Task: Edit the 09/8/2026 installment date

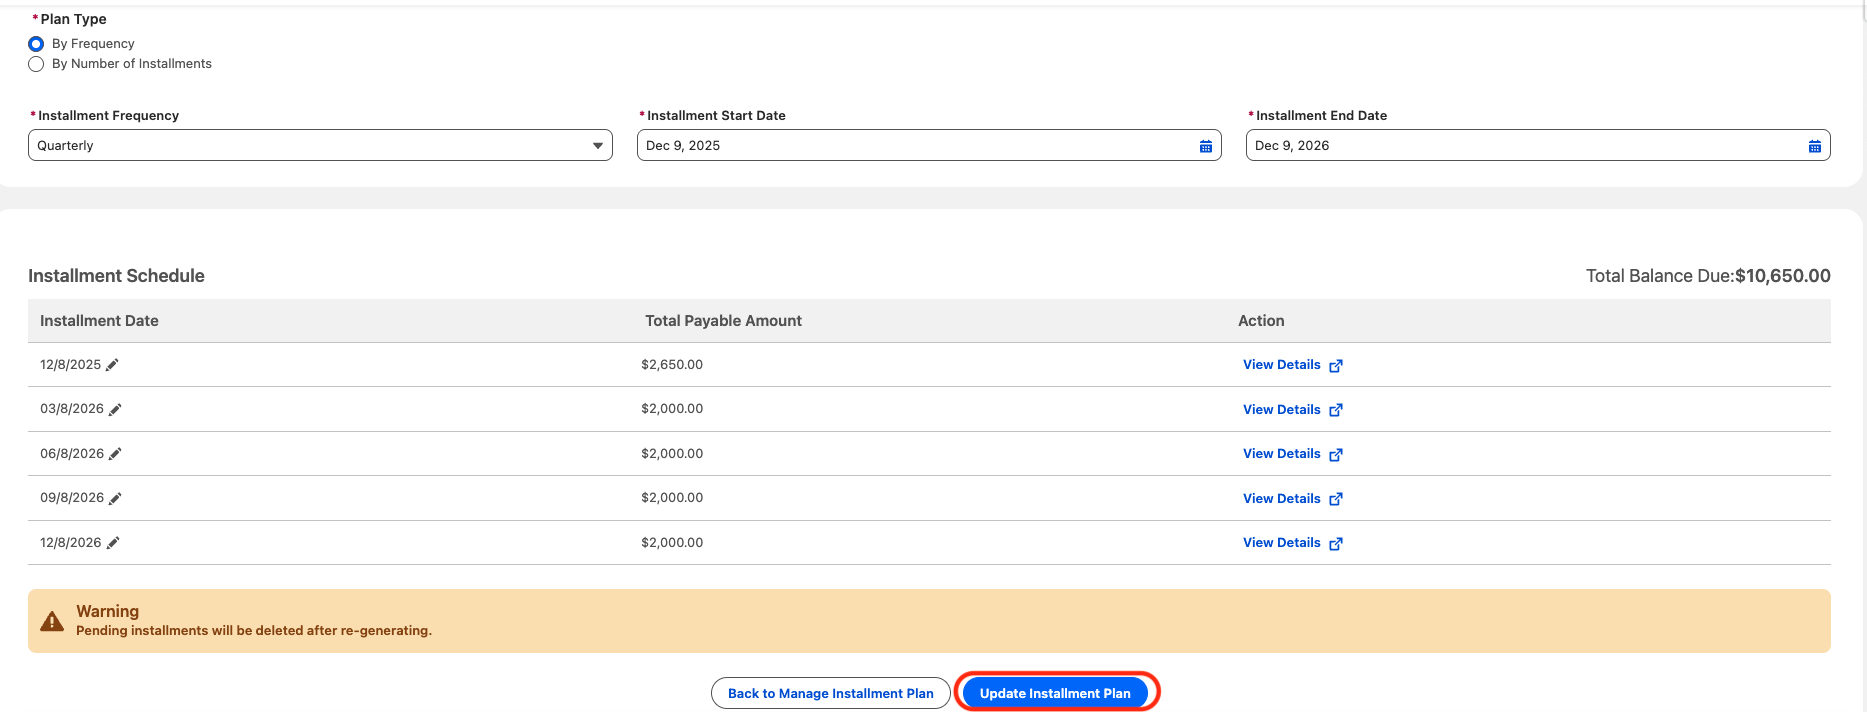Action: [x=115, y=498]
